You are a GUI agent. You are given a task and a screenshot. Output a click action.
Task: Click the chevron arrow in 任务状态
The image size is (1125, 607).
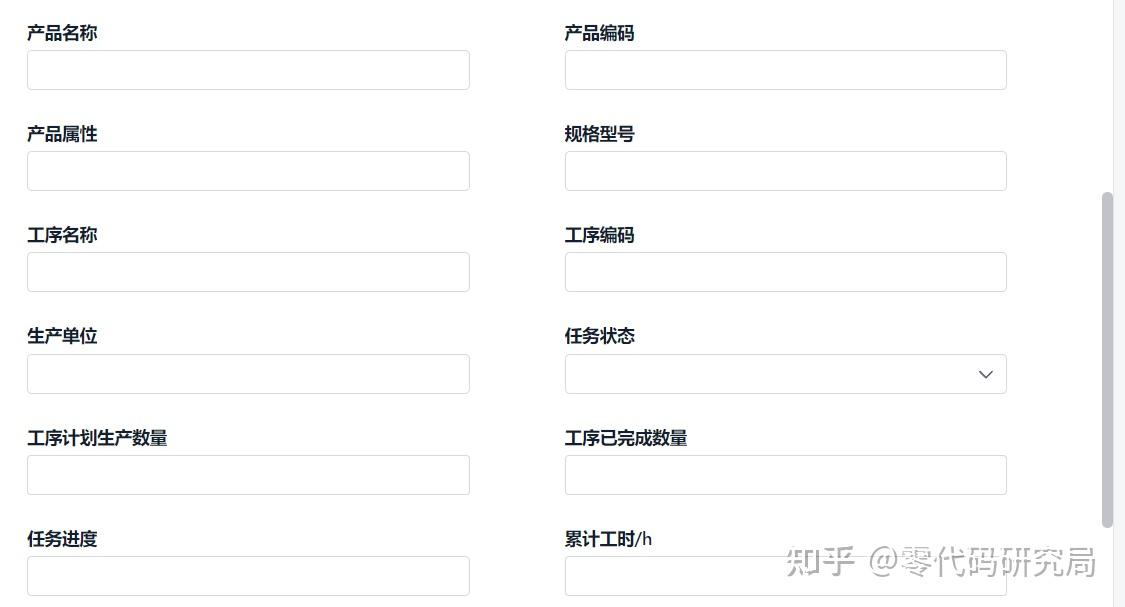(x=985, y=374)
